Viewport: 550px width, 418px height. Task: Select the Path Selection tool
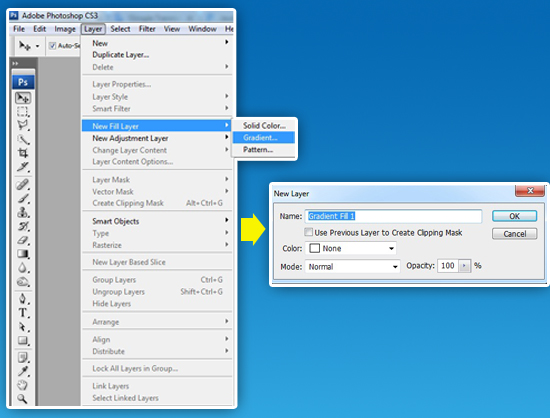click(23, 327)
